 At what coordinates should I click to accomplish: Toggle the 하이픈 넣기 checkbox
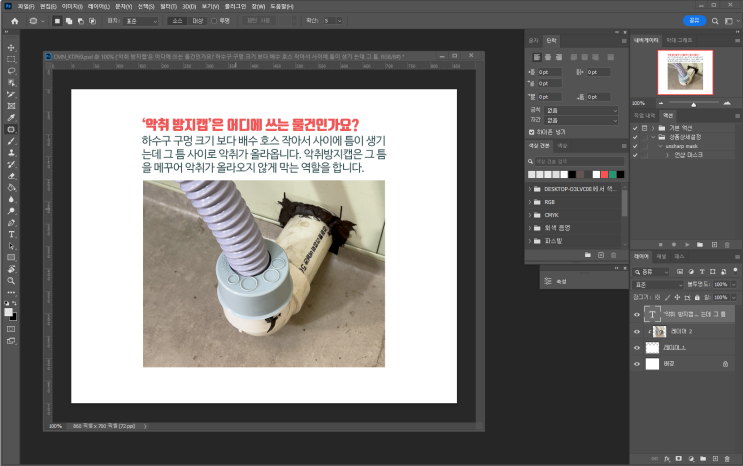coord(531,131)
